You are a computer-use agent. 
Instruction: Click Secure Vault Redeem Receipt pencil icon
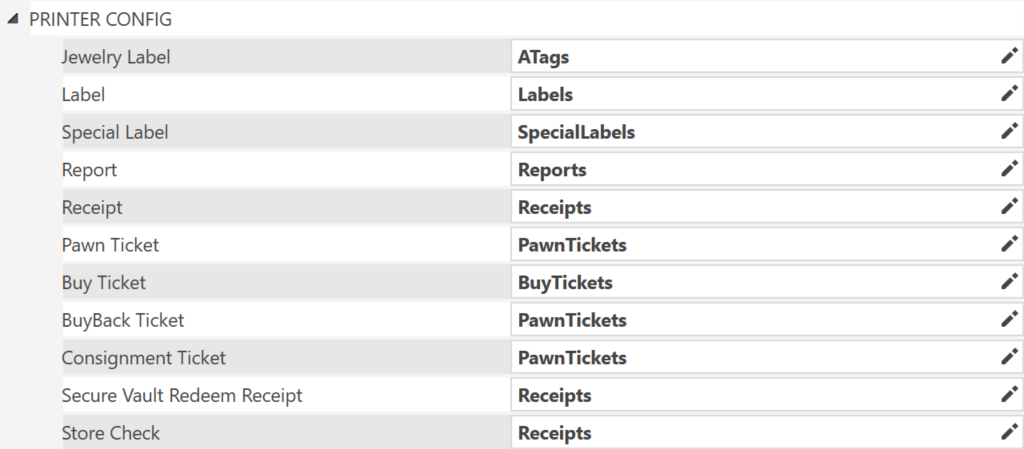pyautogui.click(x=1009, y=395)
